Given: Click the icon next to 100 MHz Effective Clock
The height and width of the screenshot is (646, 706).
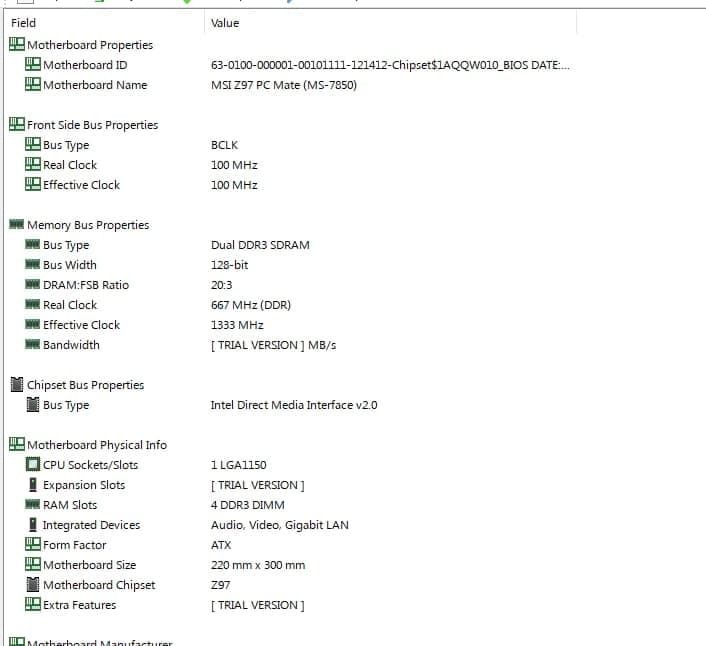Looking at the screenshot, I should pos(32,184).
